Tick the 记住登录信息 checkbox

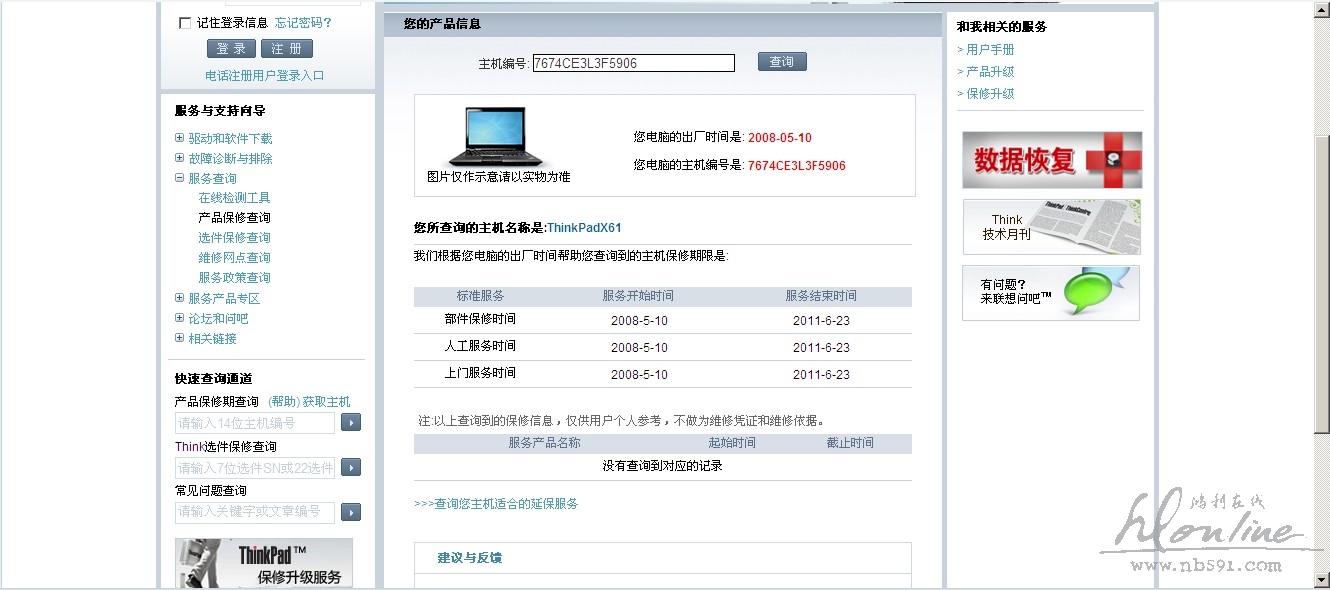coord(184,23)
